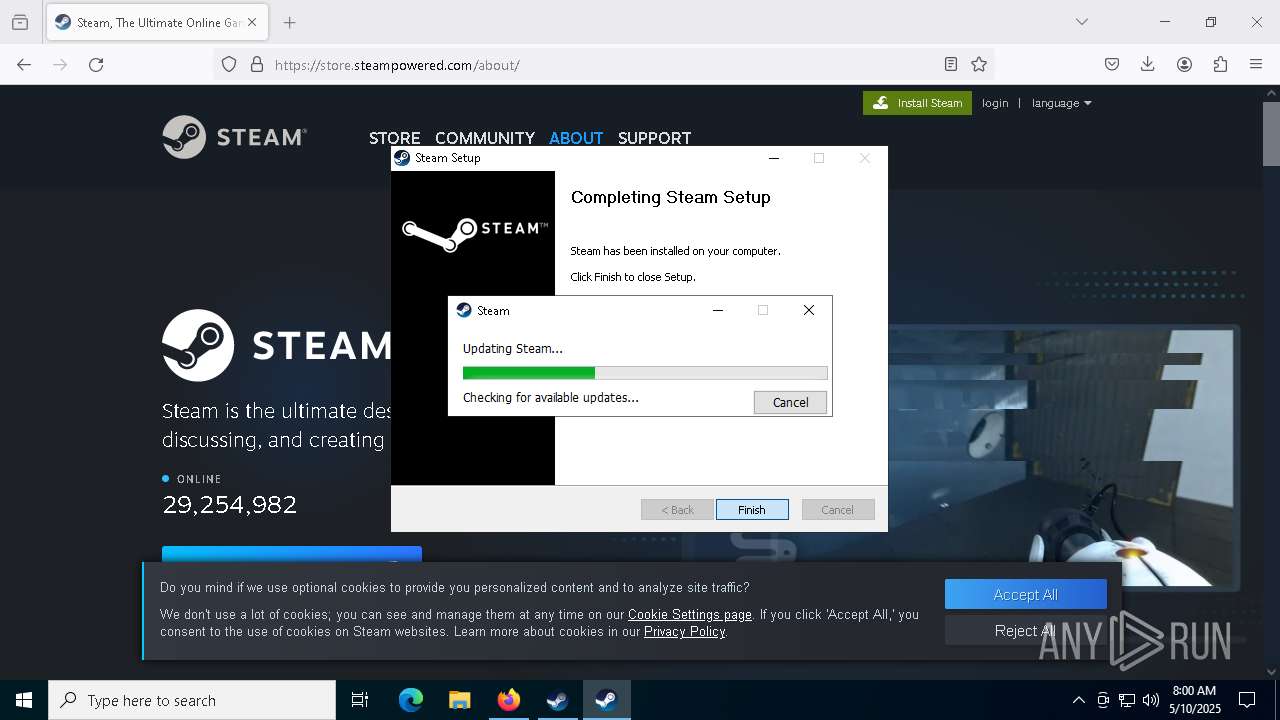Open the SUPPORT menu
1280x720 pixels.
(x=654, y=138)
